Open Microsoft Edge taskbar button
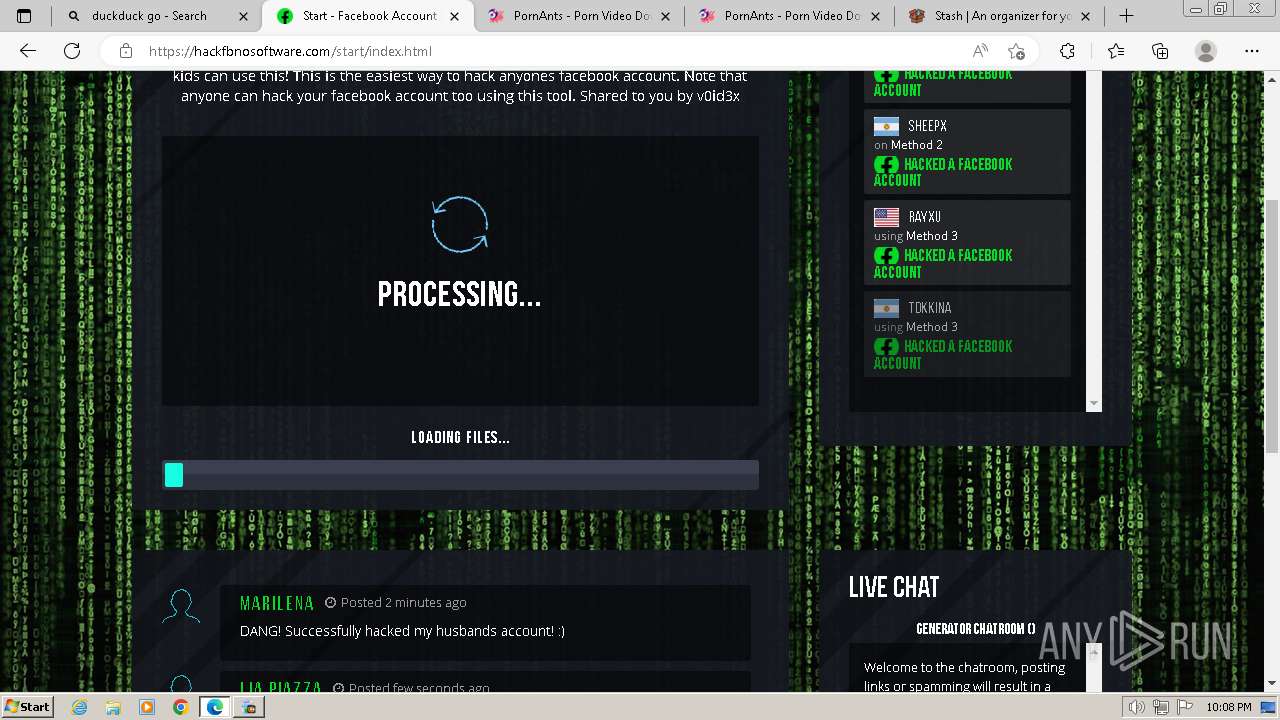This screenshot has height=720, width=1280. (215, 707)
